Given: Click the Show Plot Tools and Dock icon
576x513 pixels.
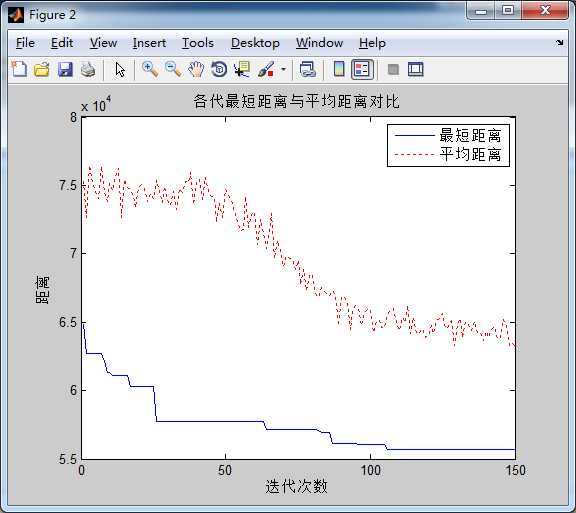Looking at the screenshot, I should (415, 69).
